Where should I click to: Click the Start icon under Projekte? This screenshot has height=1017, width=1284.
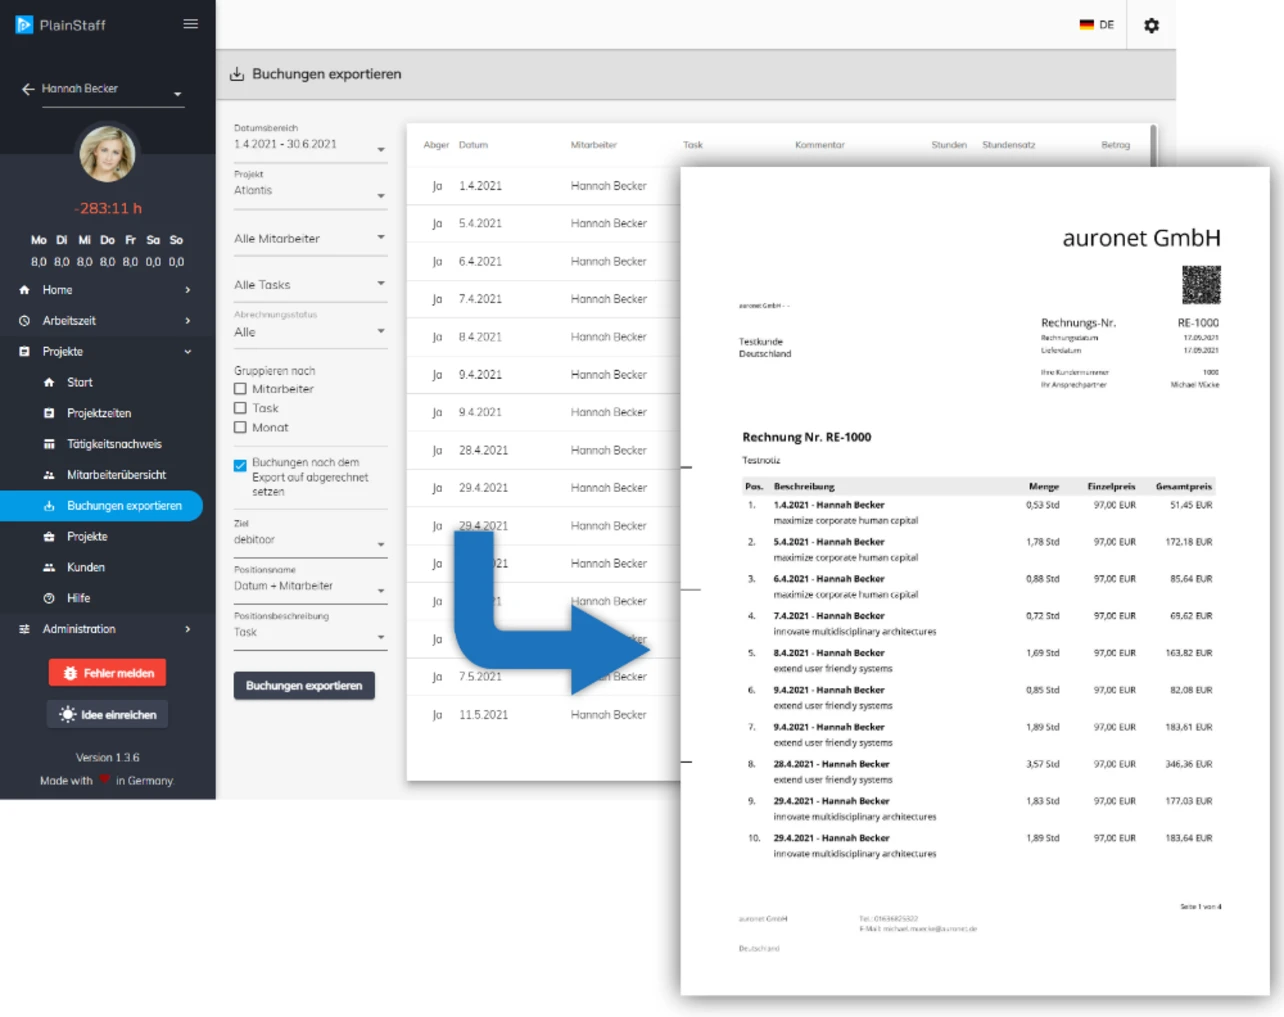coord(49,383)
